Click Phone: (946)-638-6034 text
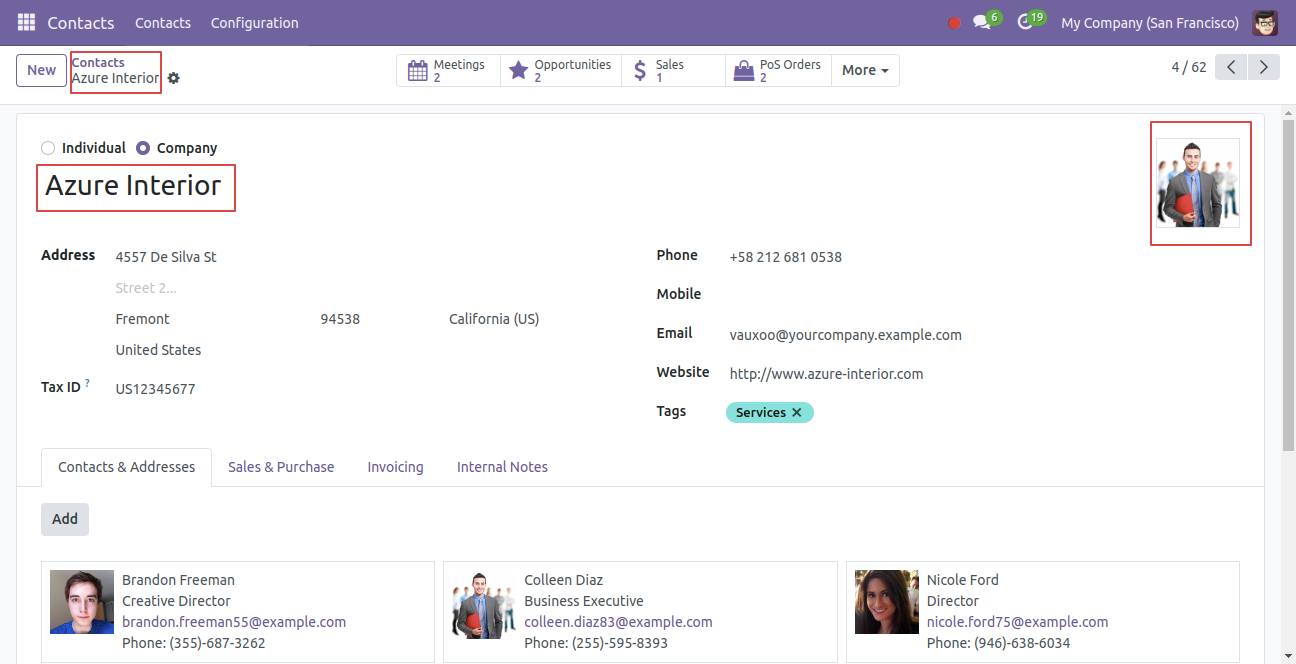Viewport: 1296px width, 664px height. coord(998,643)
